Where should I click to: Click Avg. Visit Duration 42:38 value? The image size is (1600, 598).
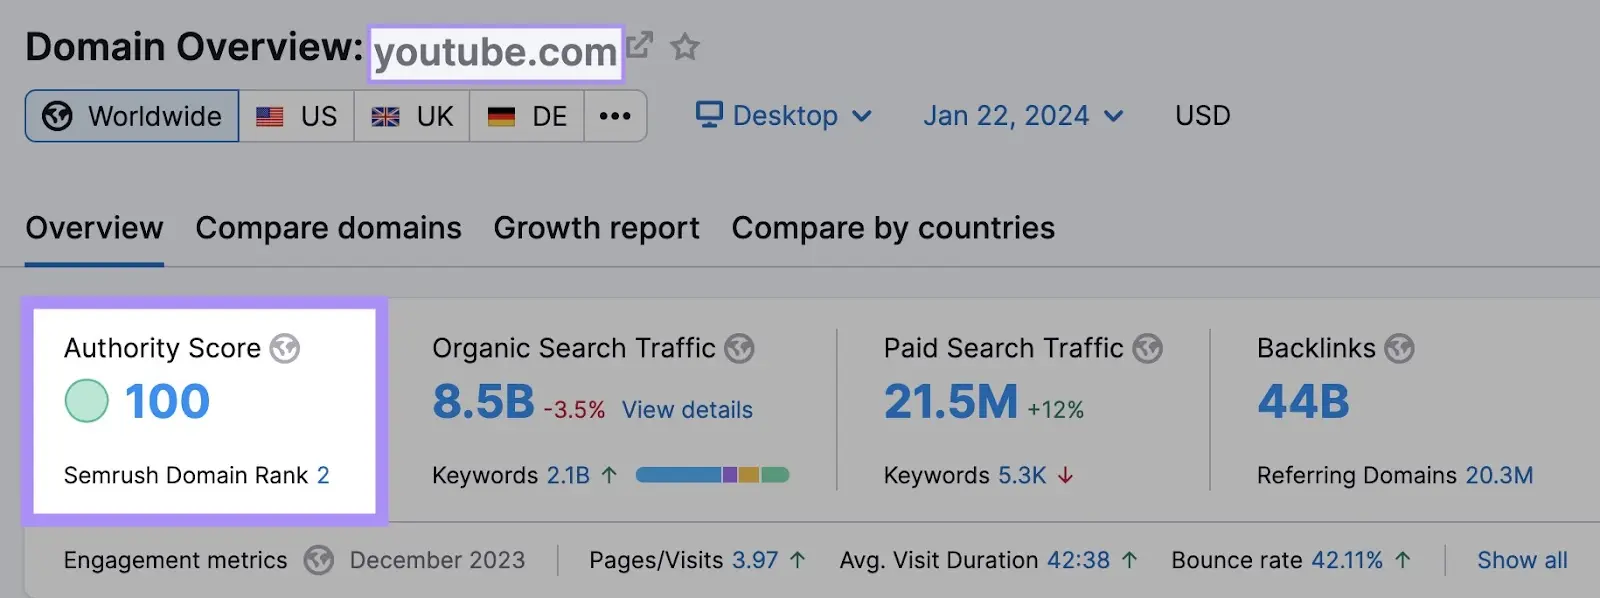point(1078,560)
